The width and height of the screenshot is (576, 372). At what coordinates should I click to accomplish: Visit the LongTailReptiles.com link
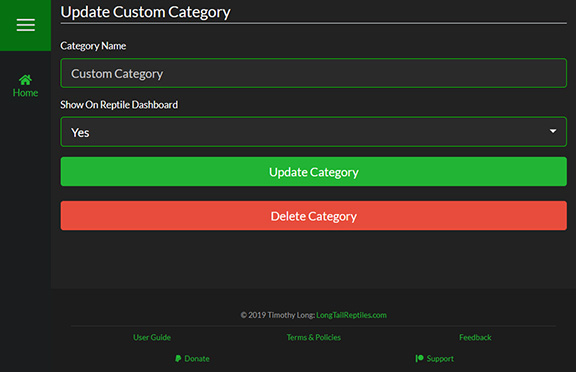click(x=351, y=315)
